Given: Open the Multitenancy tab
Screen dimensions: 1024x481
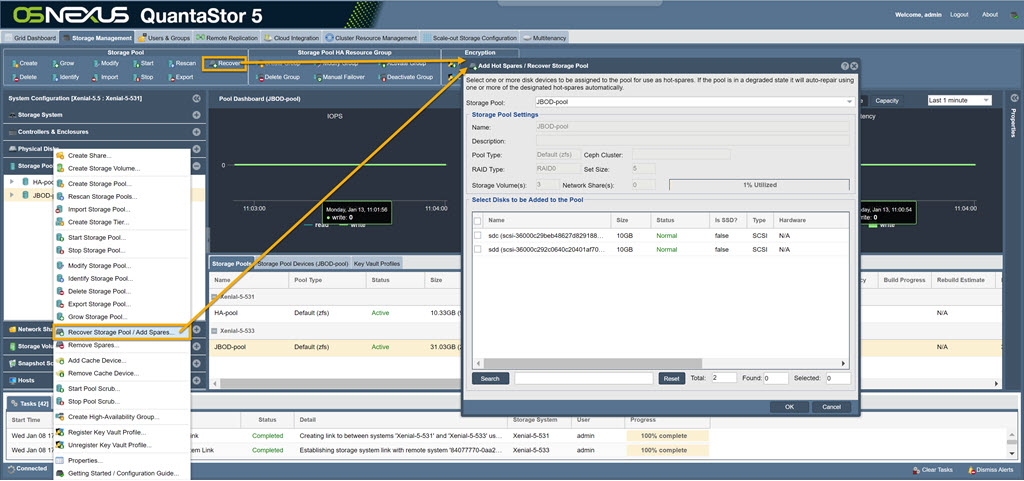Looking at the screenshot, I should pyautogui.click(x=545, y=38).
